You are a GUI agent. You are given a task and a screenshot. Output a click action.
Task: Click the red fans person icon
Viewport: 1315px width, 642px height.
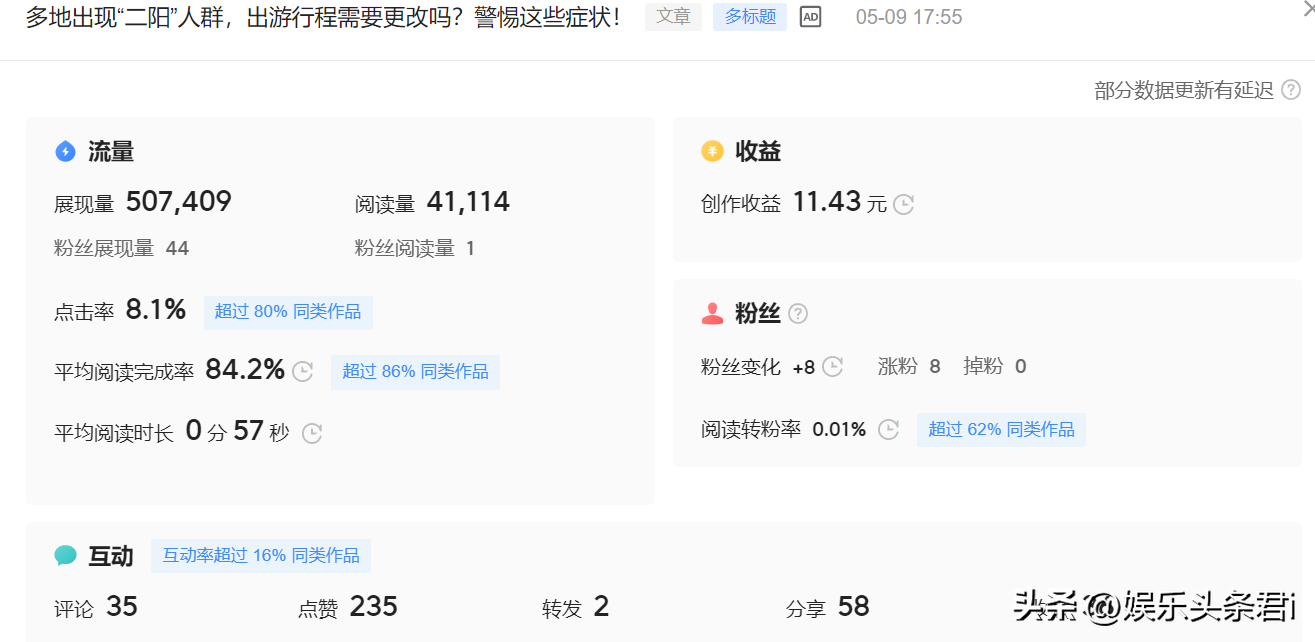(x=712, y=314)
